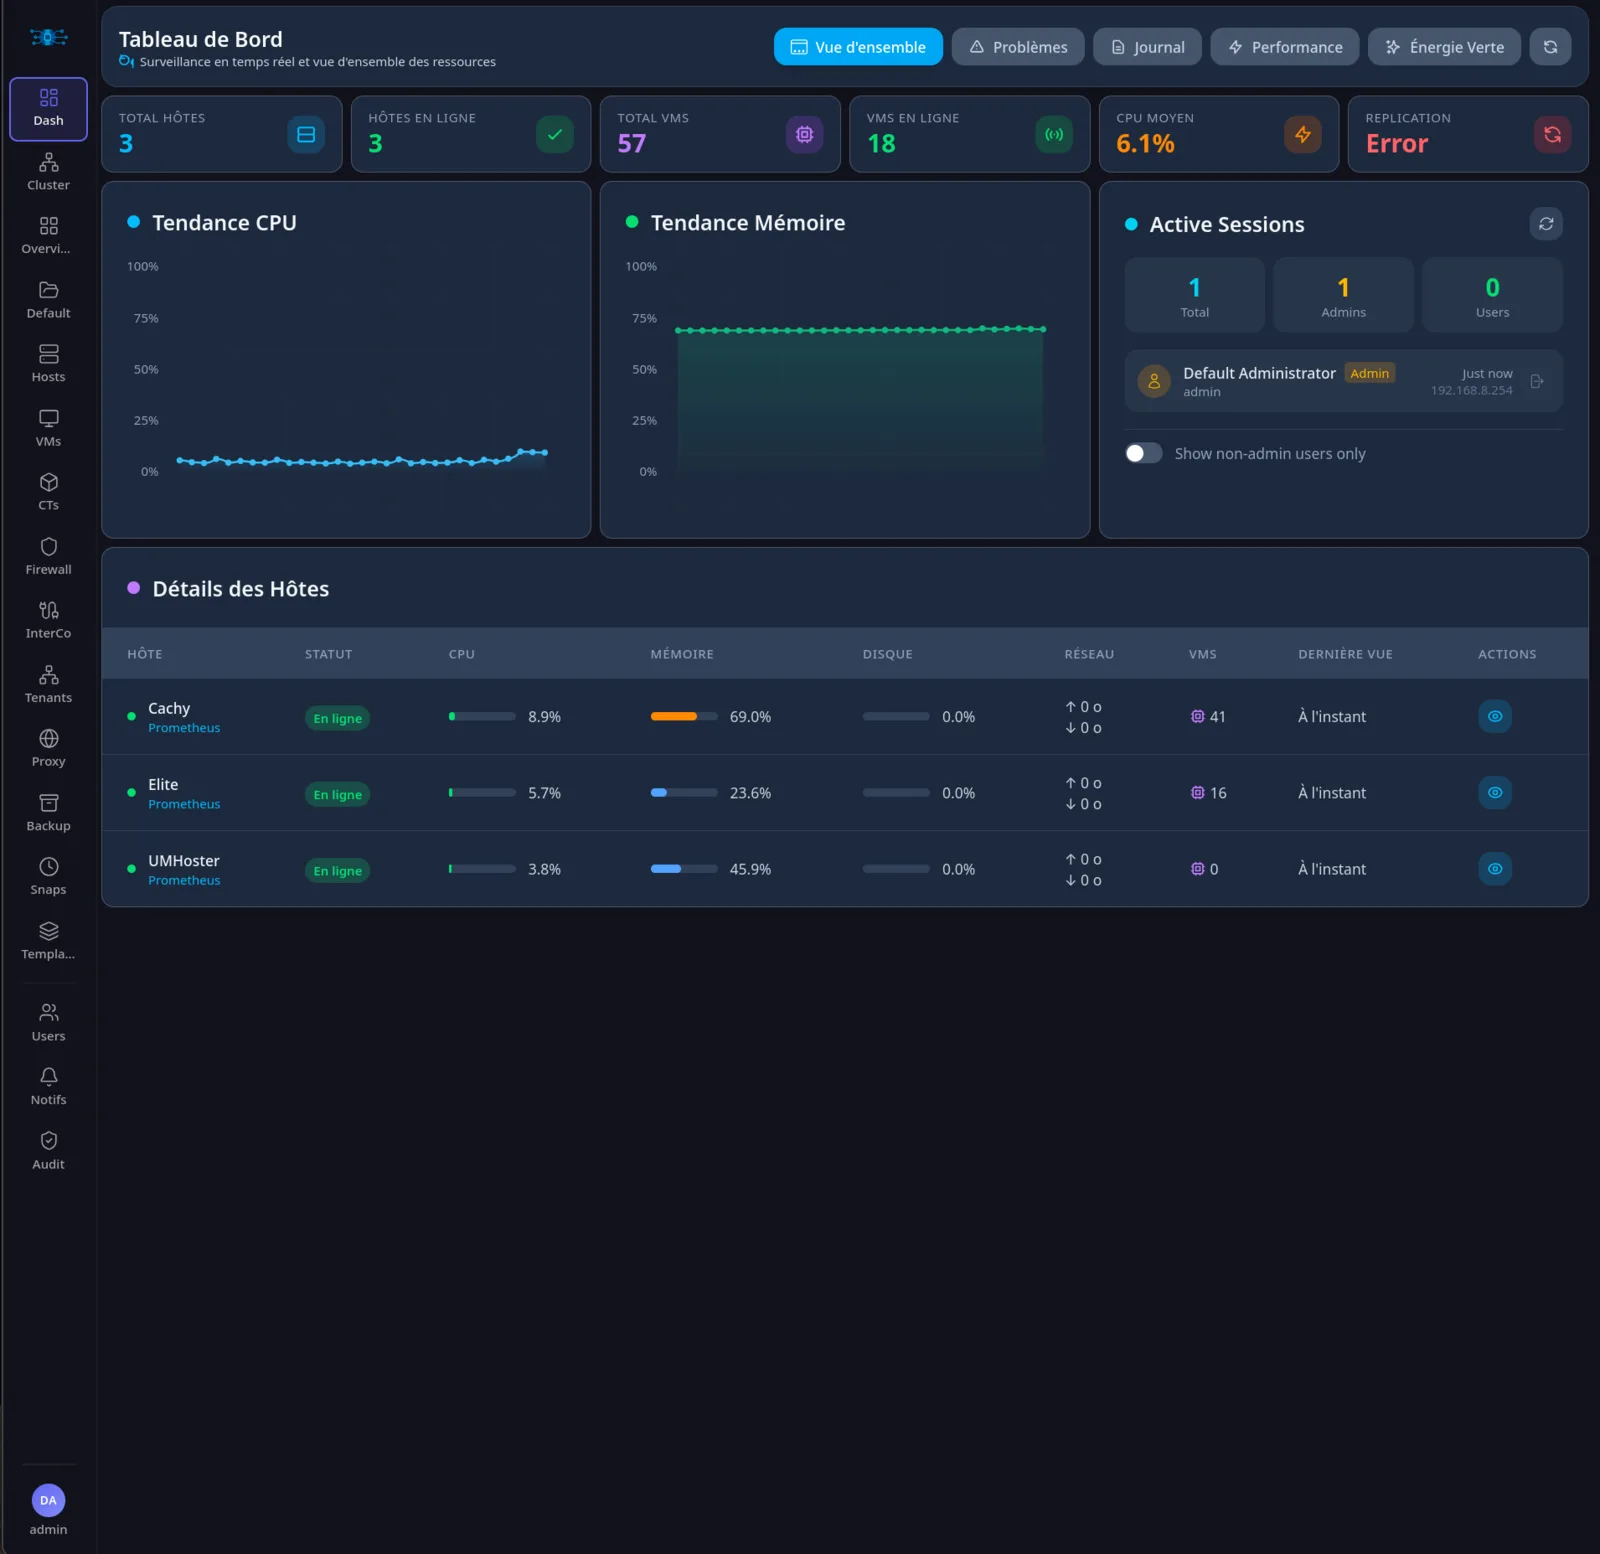Screen dimensions: 1600x1554
Task: Click the Hôtes en ligne checkmark icon
Action: 555,134
